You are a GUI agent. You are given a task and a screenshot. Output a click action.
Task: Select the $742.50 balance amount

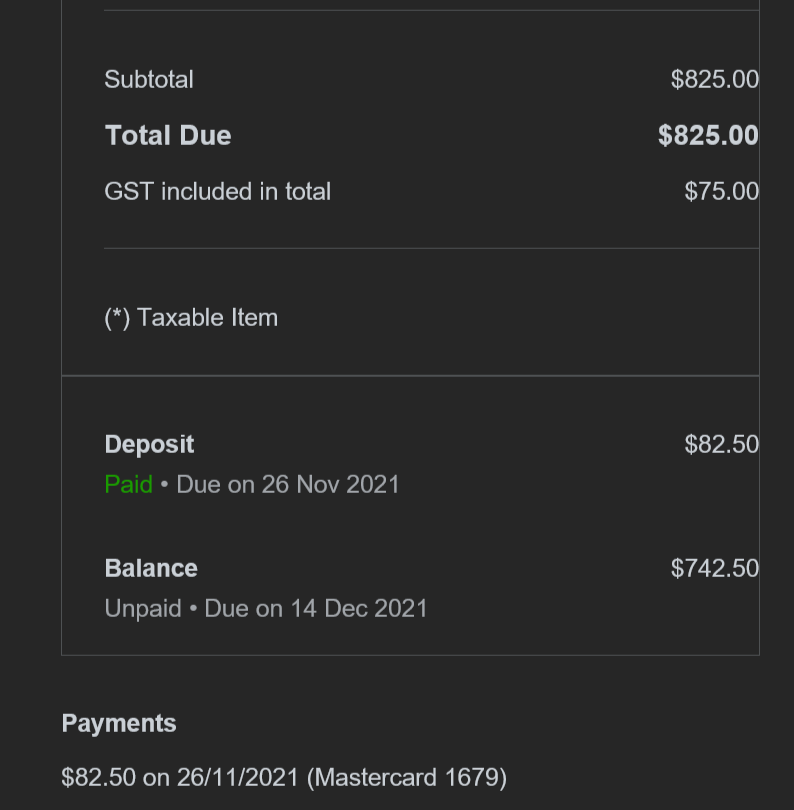pyautogui.click(x=714, y=569)
